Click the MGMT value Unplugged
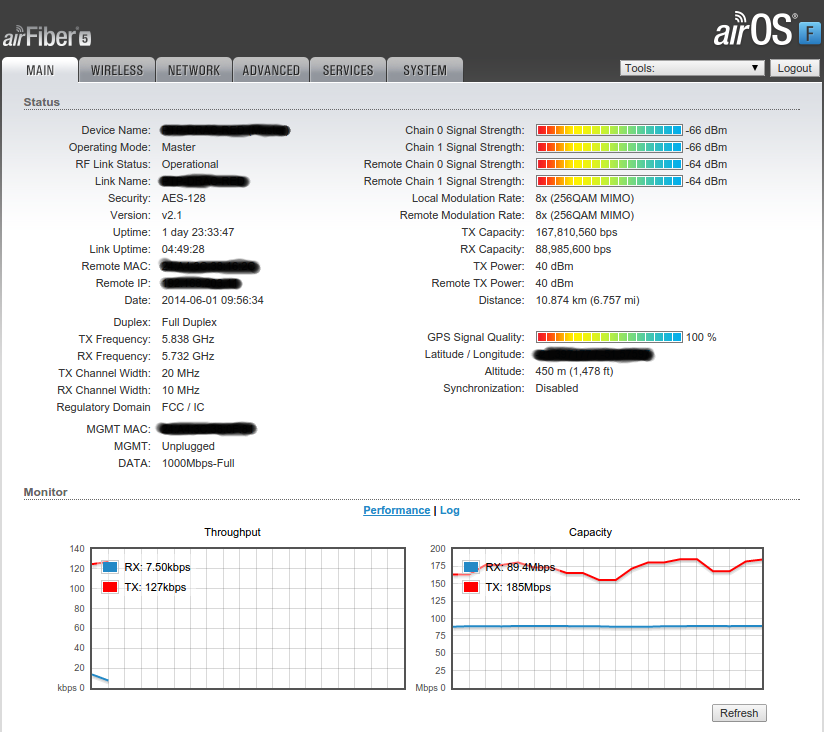This screenshot has height=732, width=824. pos(188,446)
